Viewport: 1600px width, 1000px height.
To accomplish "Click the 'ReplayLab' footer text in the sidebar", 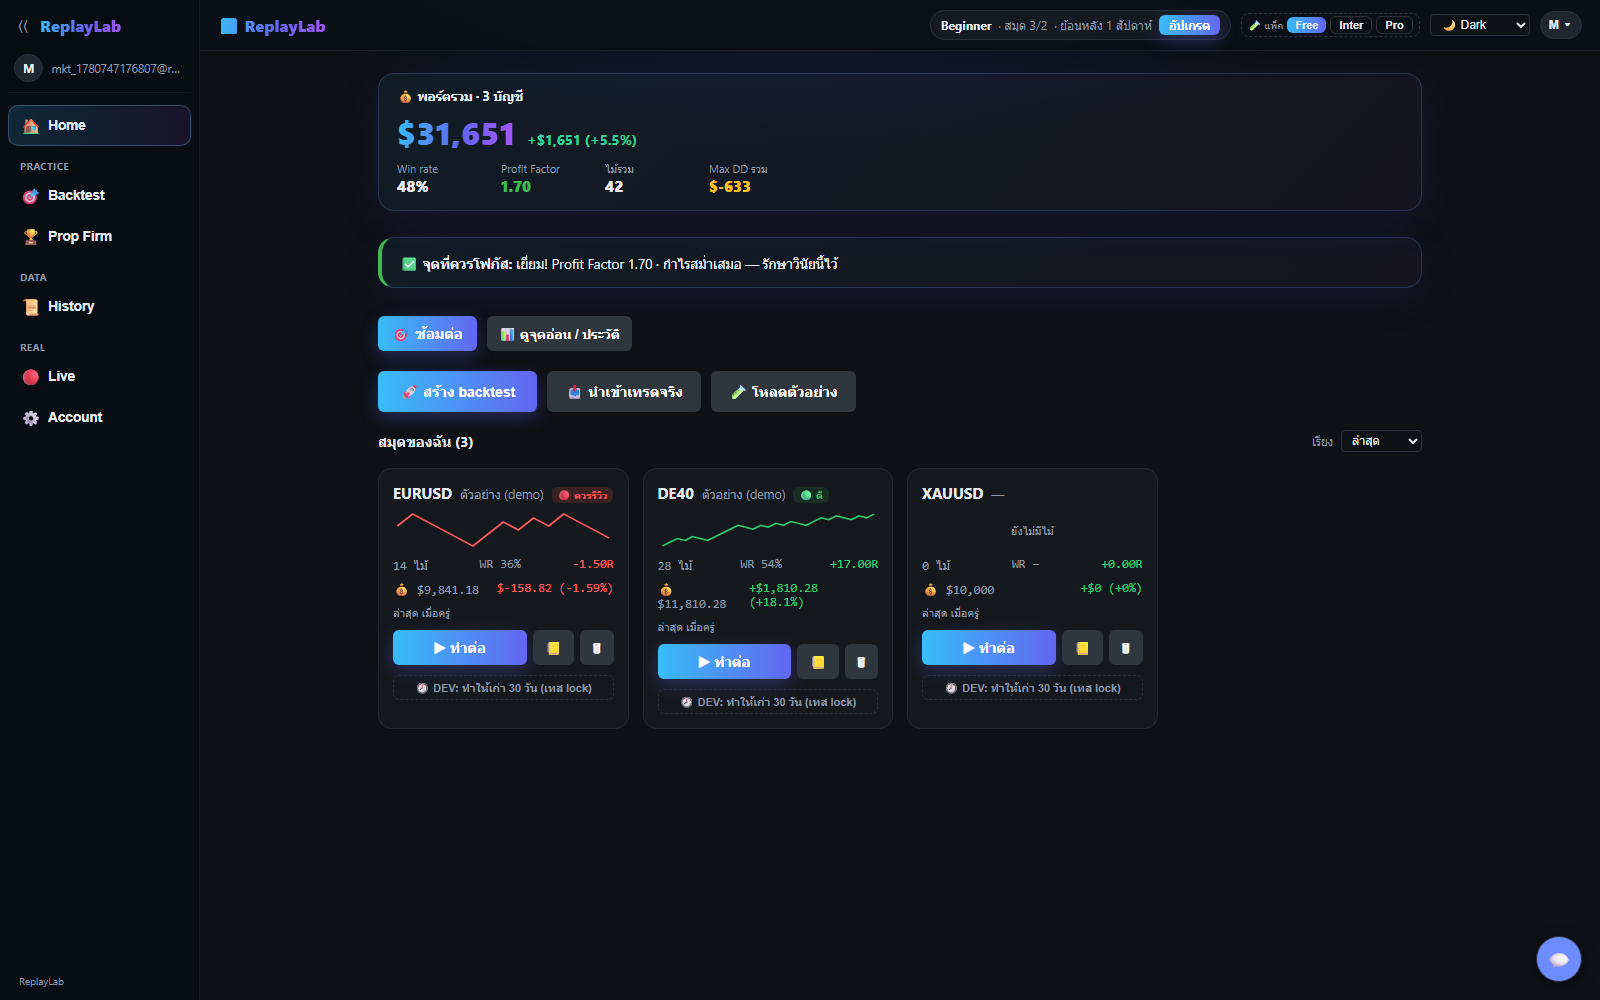I will point(41,982).
